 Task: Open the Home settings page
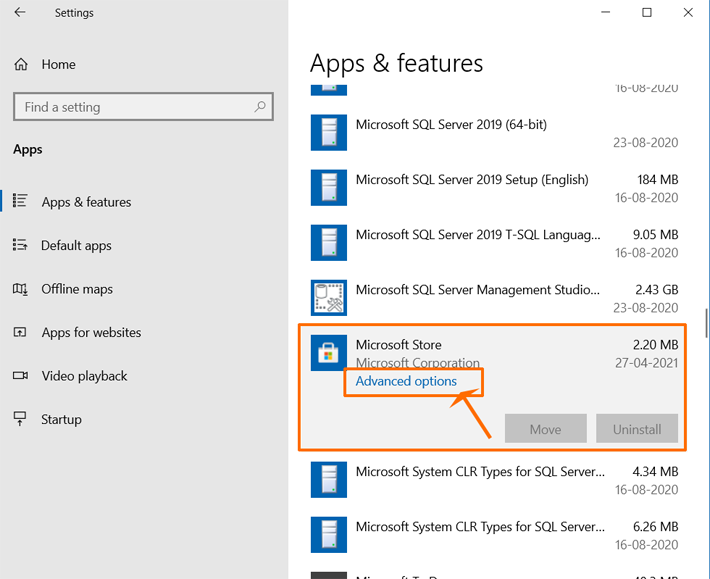[58, 64]
